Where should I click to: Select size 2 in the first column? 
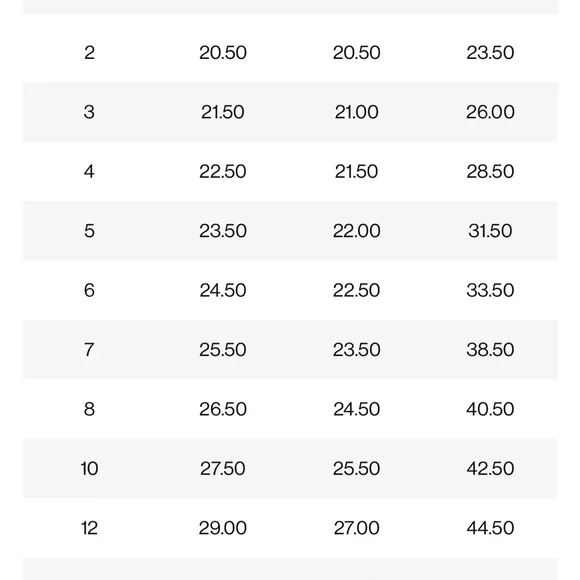pos(89,53)
